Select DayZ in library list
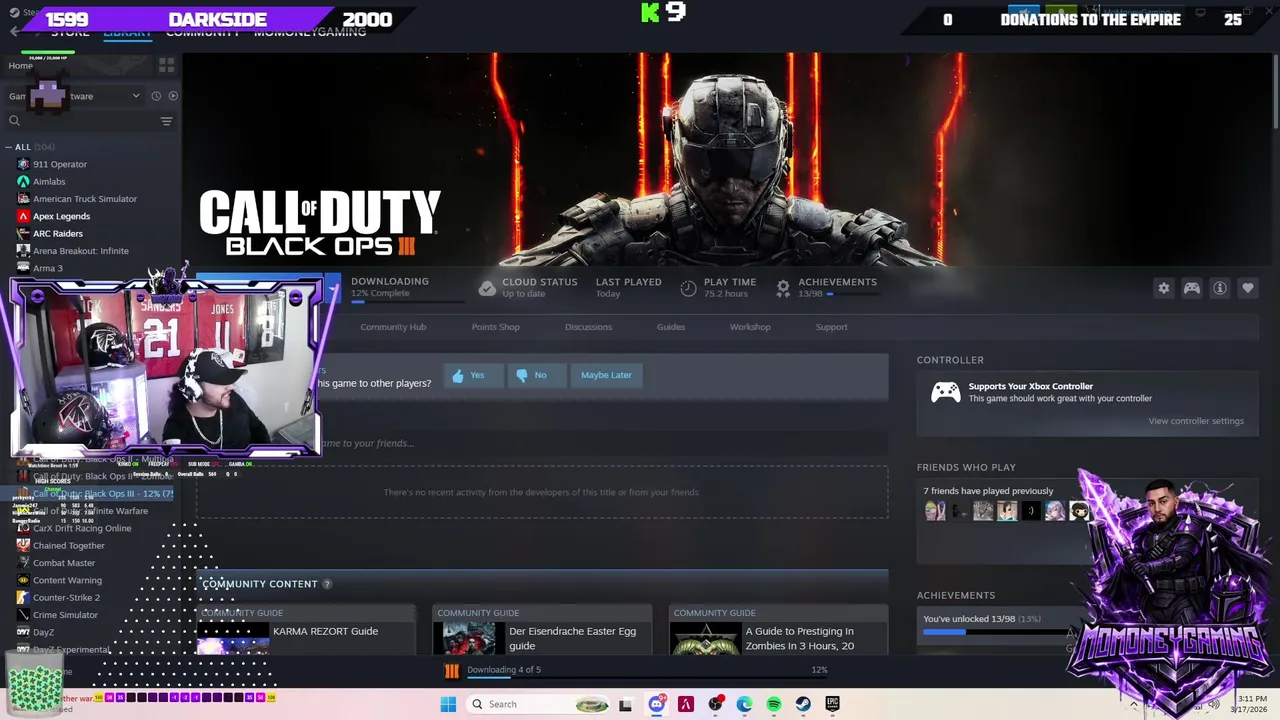 pos(44,632)
